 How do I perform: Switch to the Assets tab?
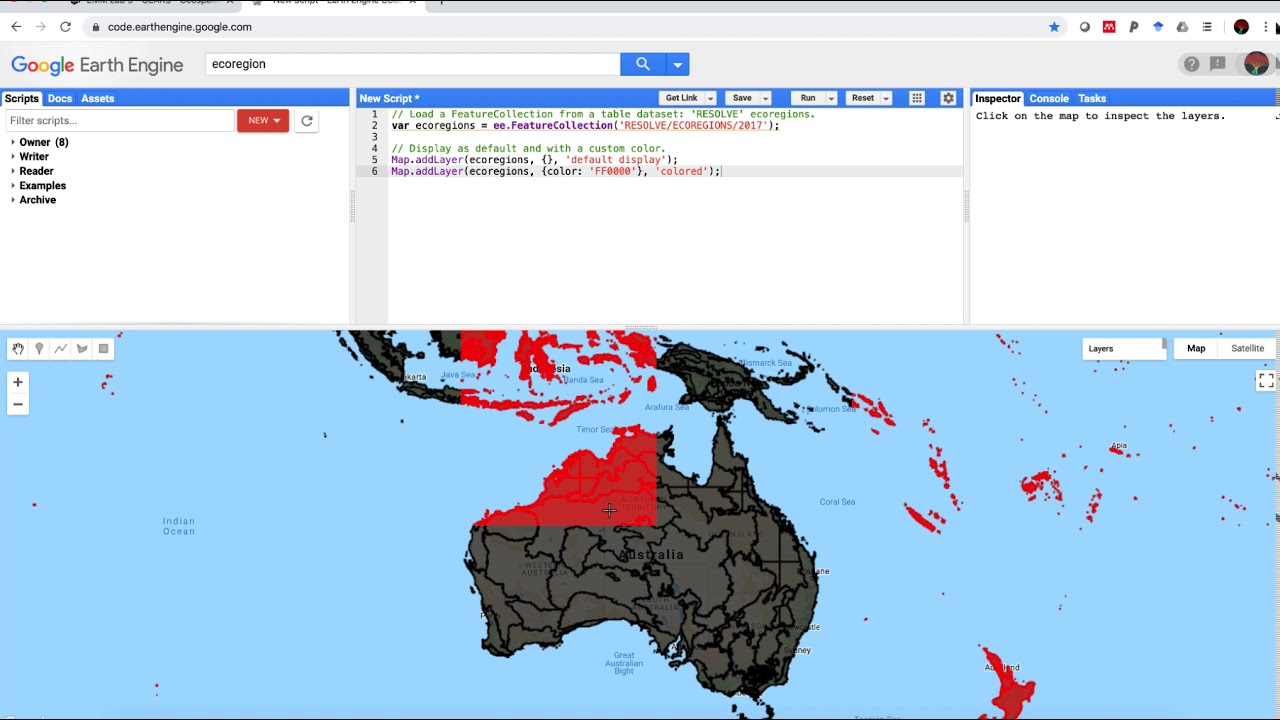[98, 98]
